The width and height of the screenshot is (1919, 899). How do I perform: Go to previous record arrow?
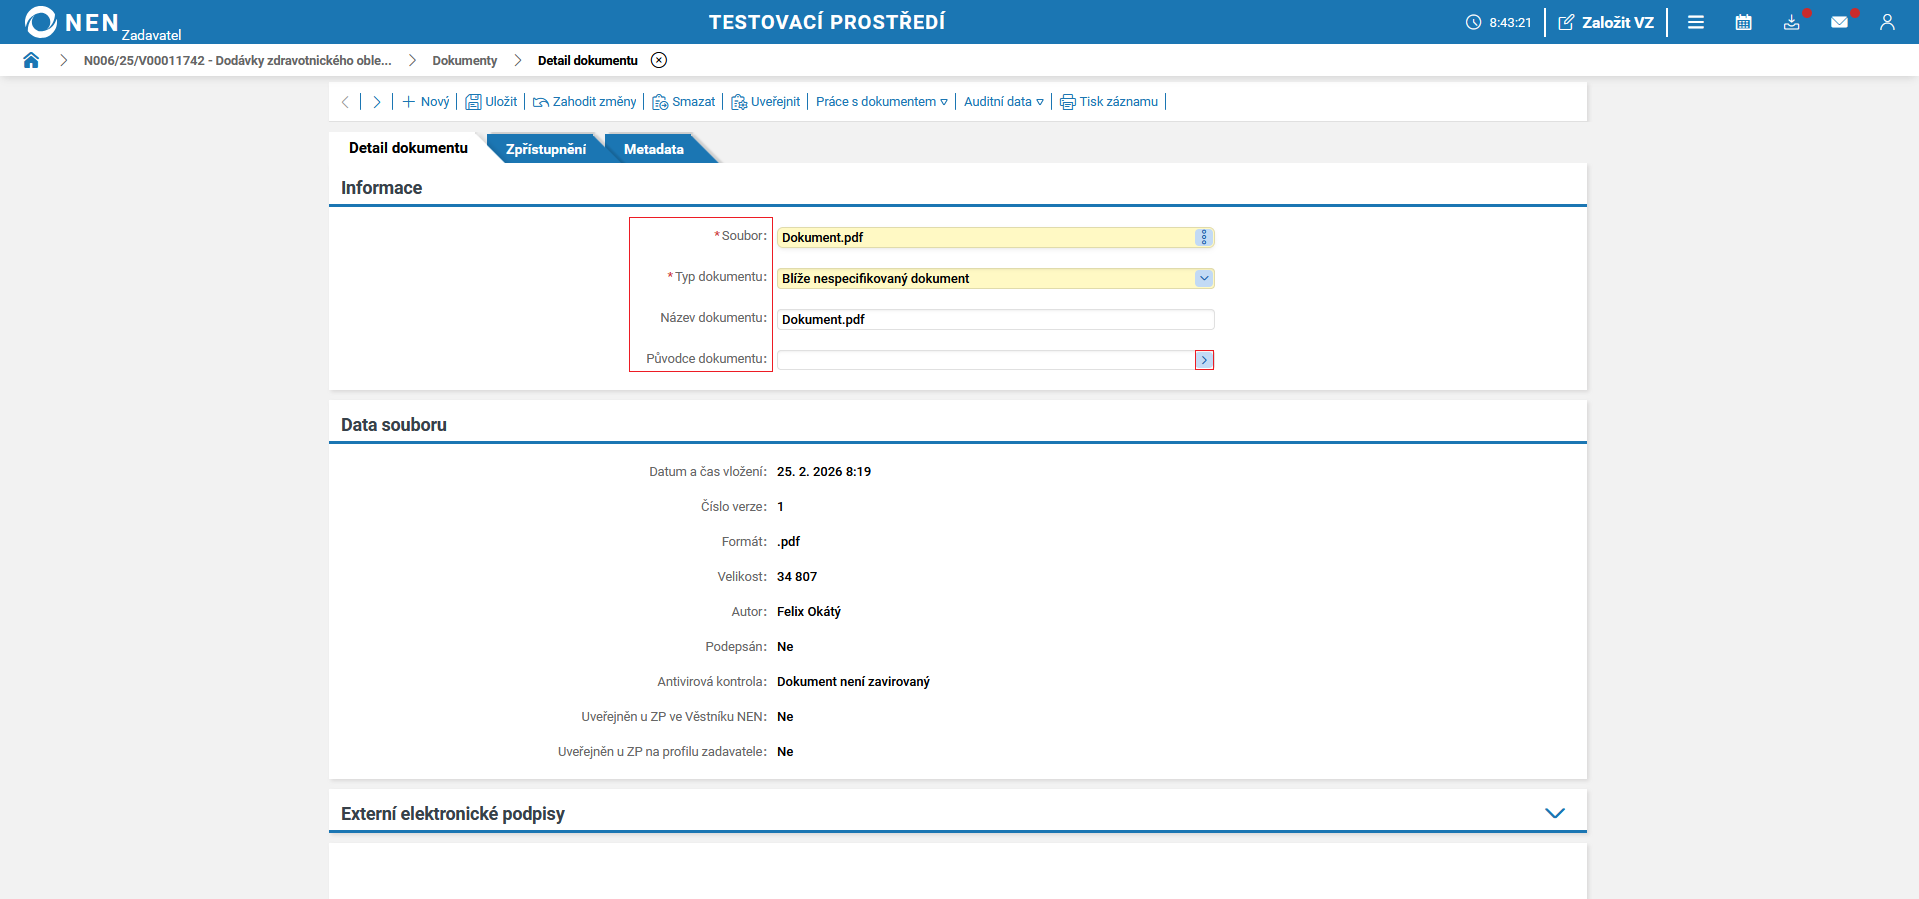point(346,102)
